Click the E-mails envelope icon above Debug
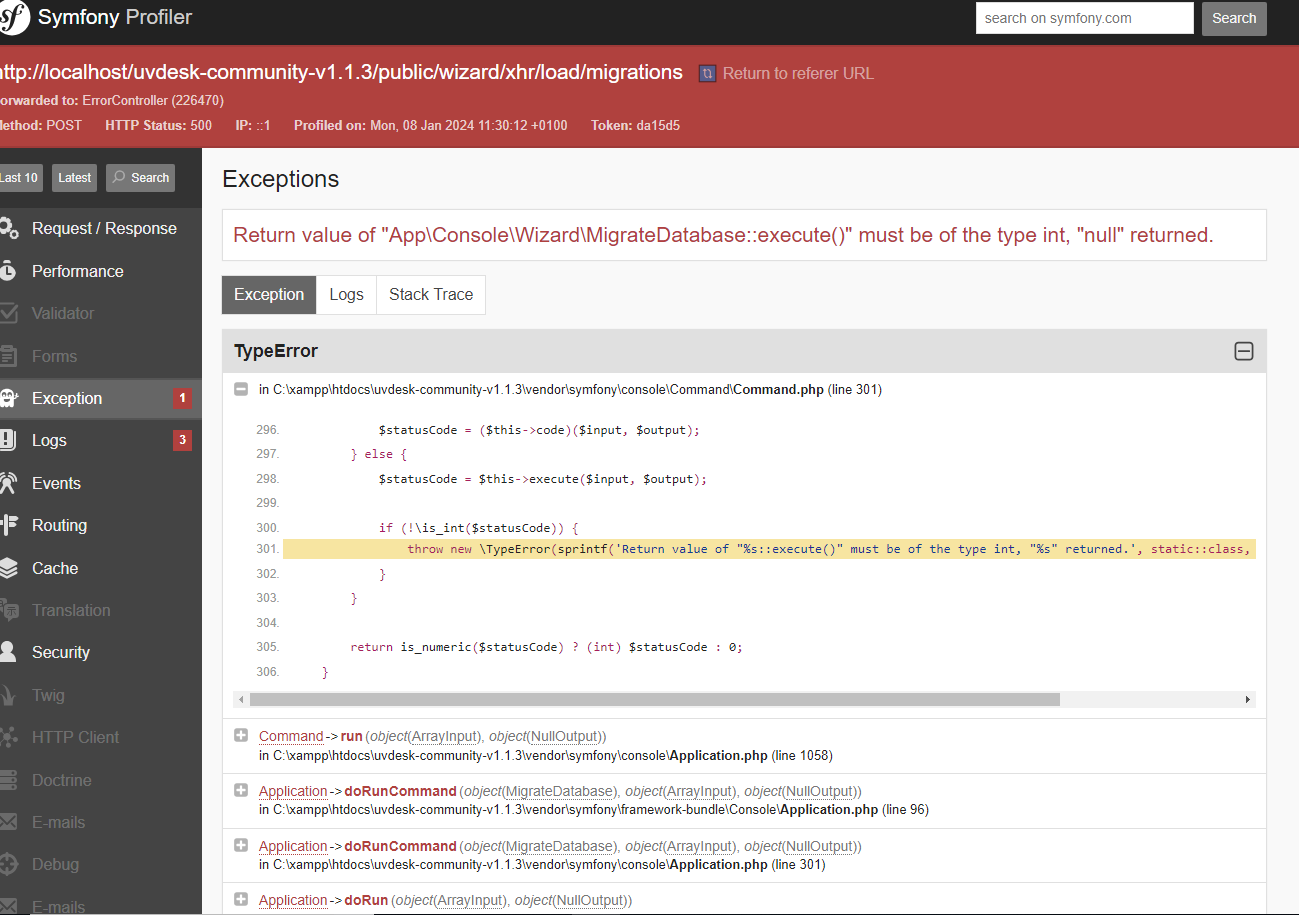The image size is (1299, 915). click(x=8, y=822)
